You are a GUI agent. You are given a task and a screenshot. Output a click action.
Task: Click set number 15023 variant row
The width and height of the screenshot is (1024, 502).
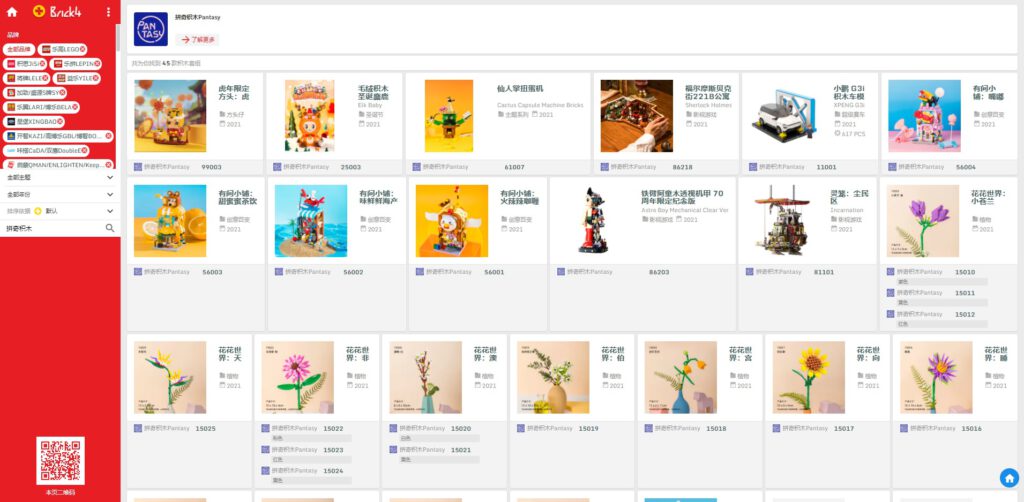[x=306, y=450]
